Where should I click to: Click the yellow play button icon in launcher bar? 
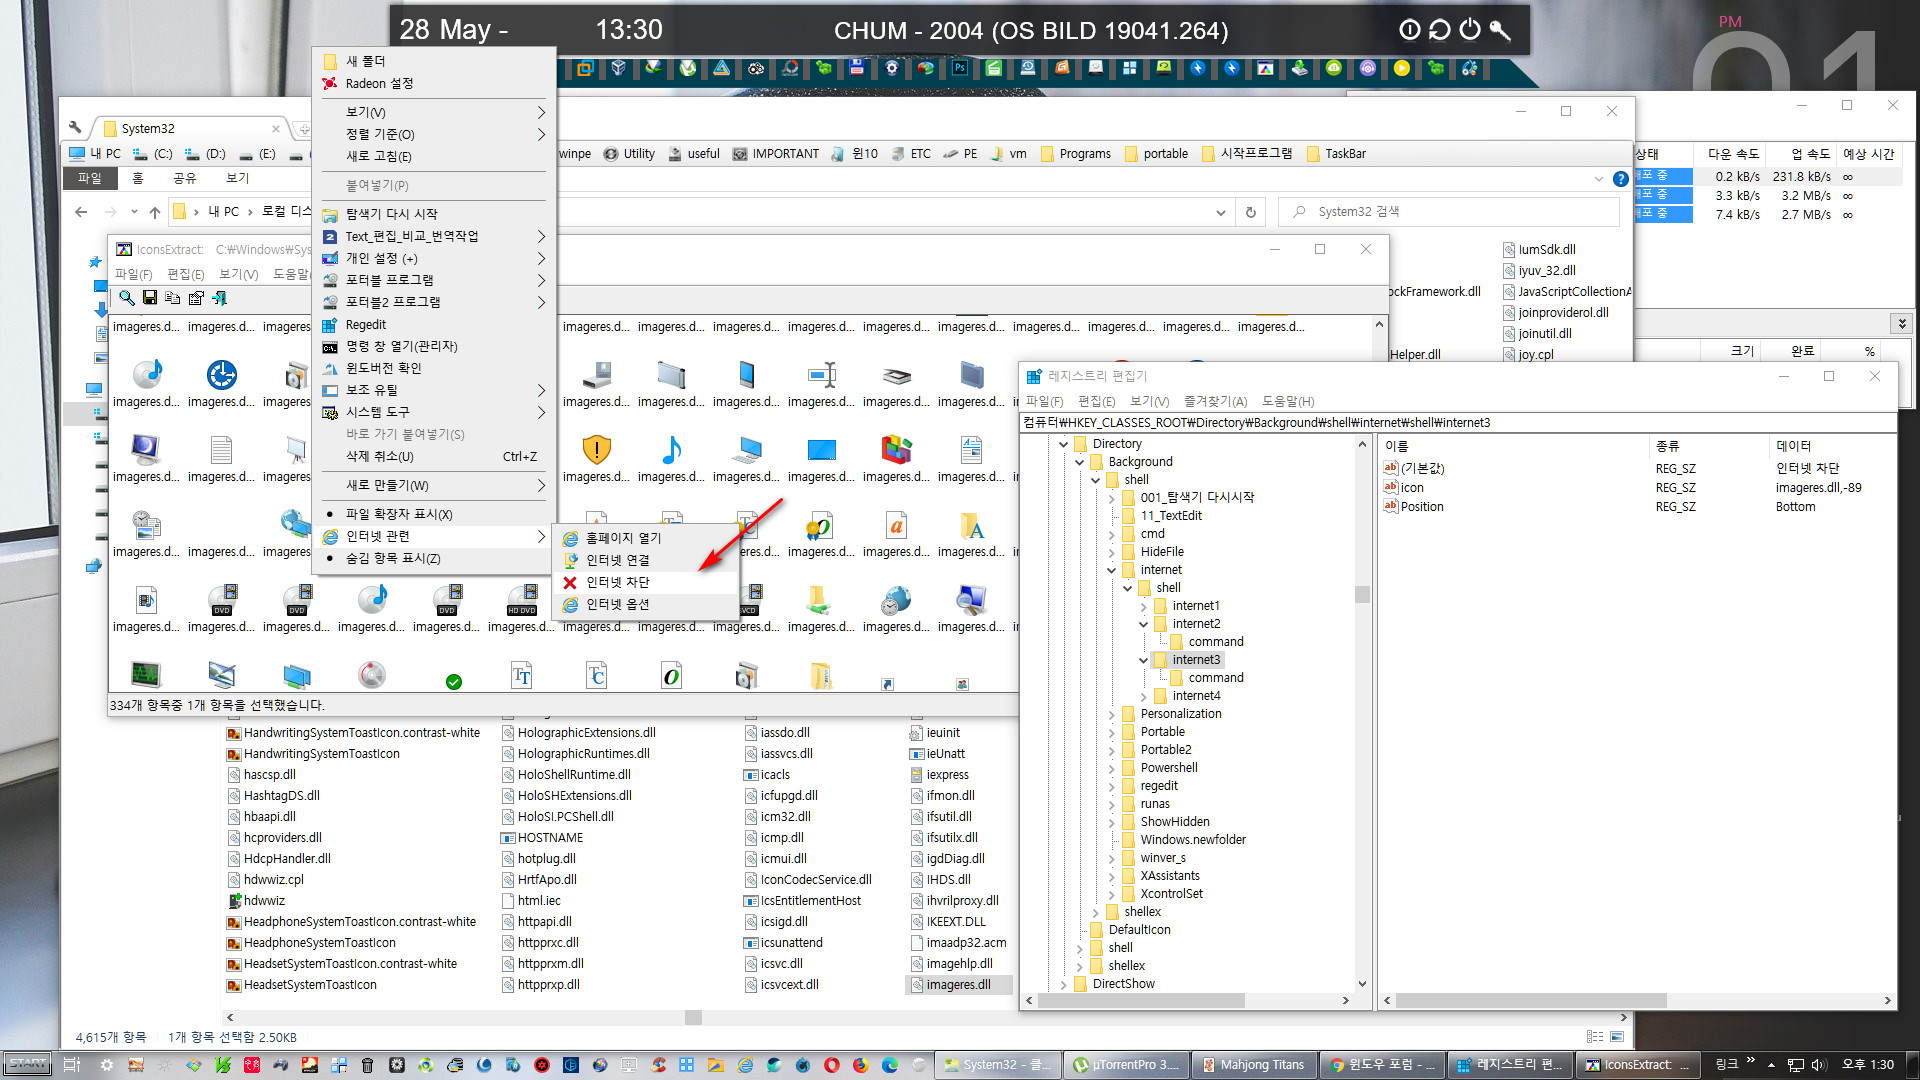click(x=1402, y=68)
